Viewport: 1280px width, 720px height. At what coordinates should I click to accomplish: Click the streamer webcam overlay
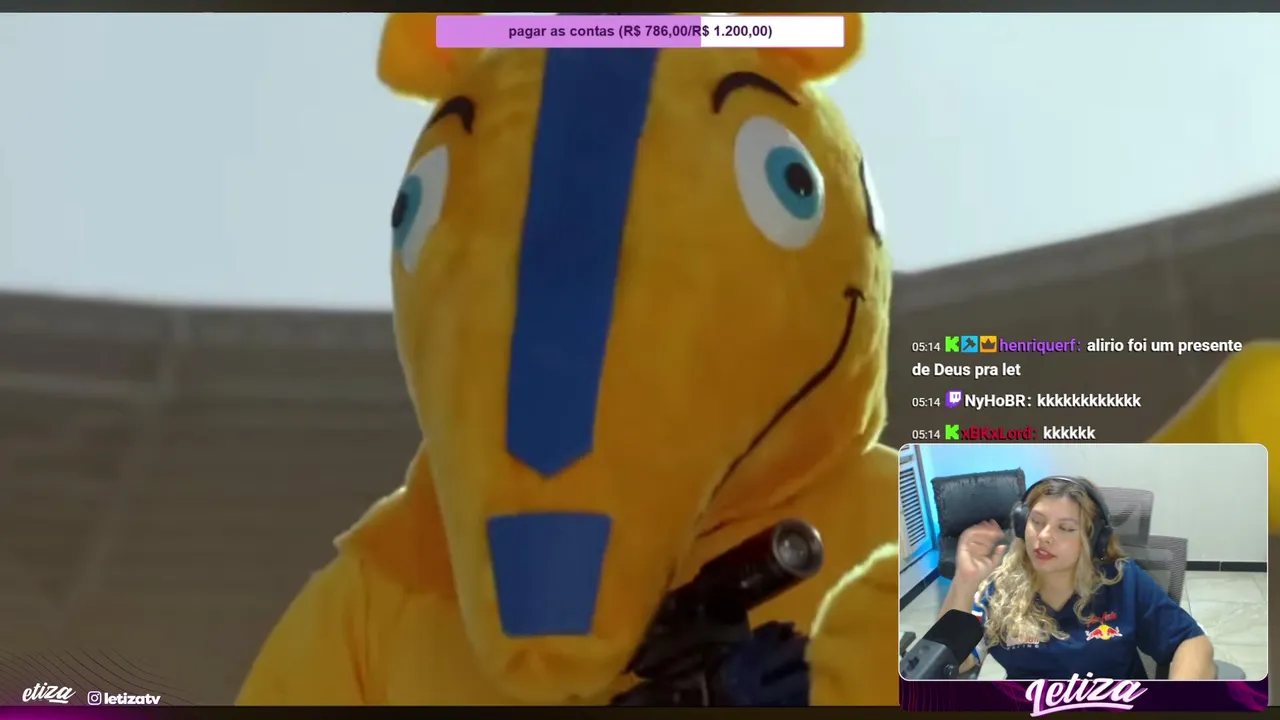point(1083,563)
